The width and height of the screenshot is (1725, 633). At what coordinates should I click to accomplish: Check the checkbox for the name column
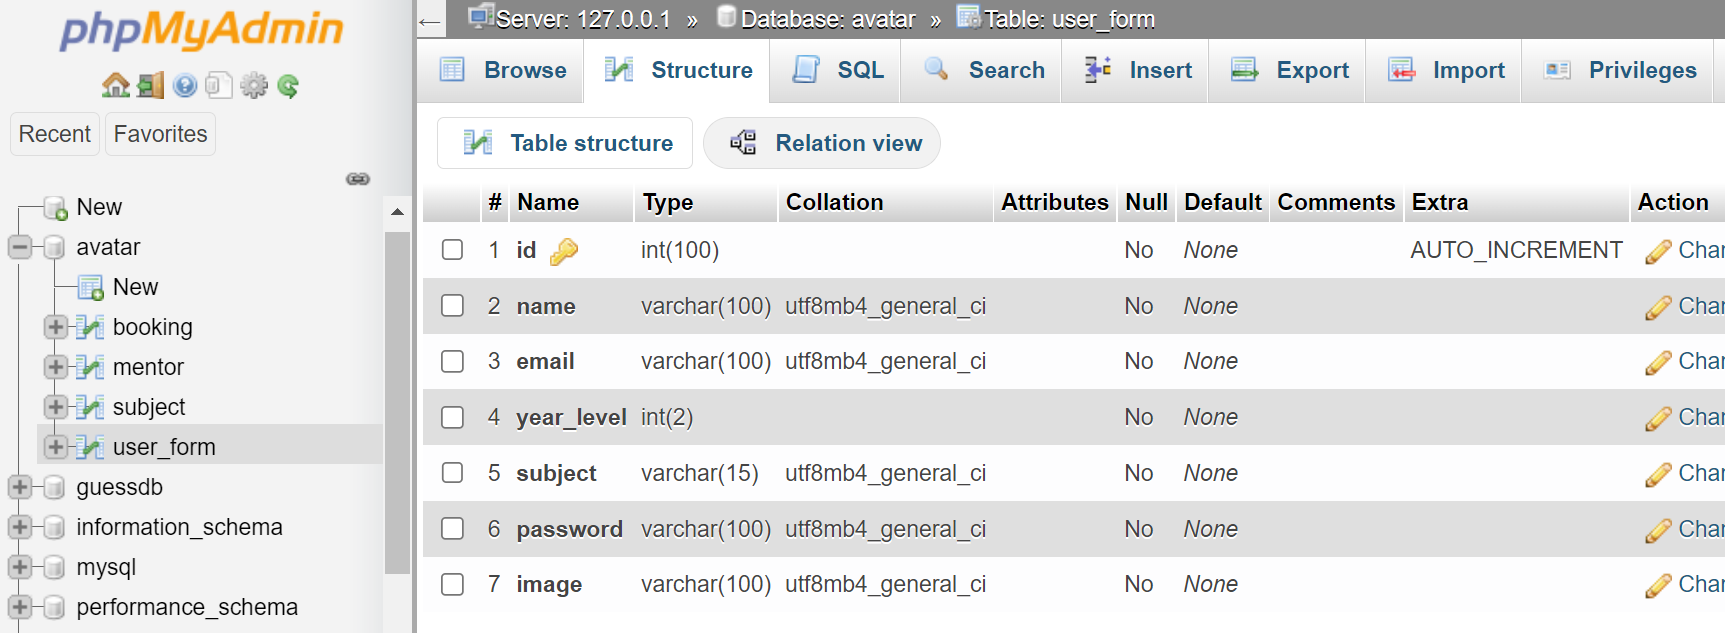(x=453, y=306)
